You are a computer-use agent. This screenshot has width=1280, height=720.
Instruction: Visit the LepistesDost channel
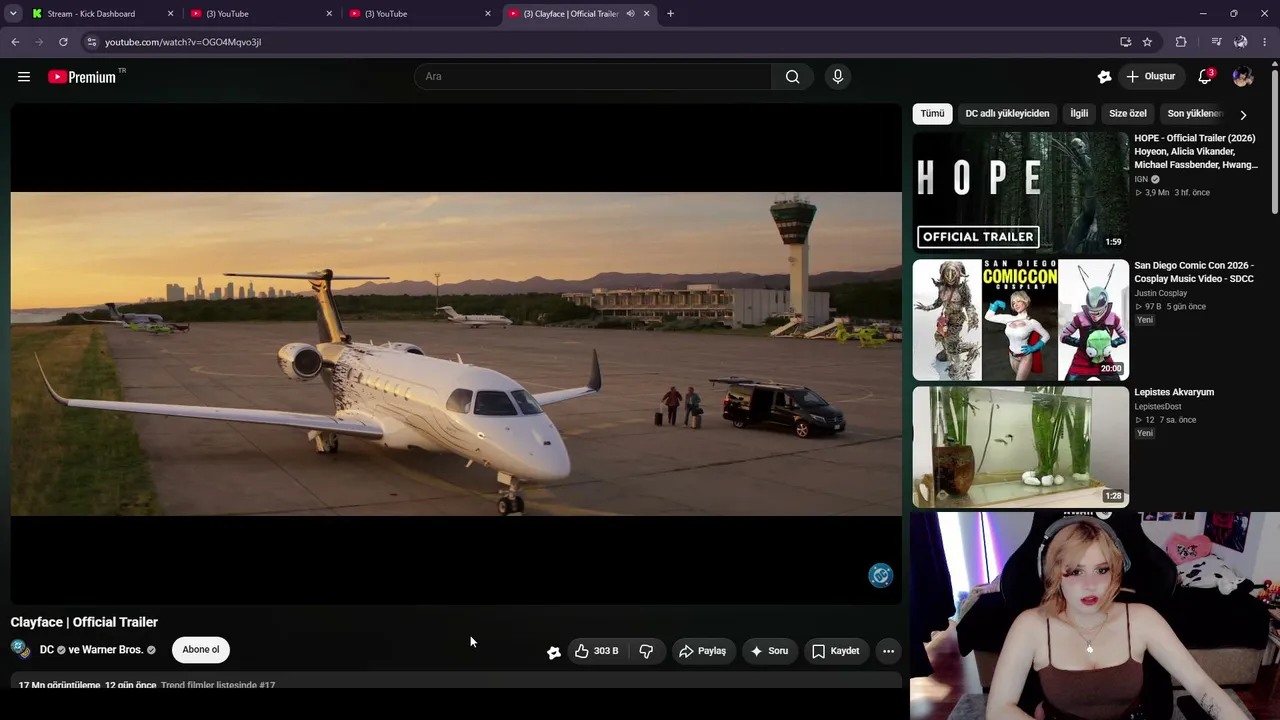click(x=1158, y=407)
